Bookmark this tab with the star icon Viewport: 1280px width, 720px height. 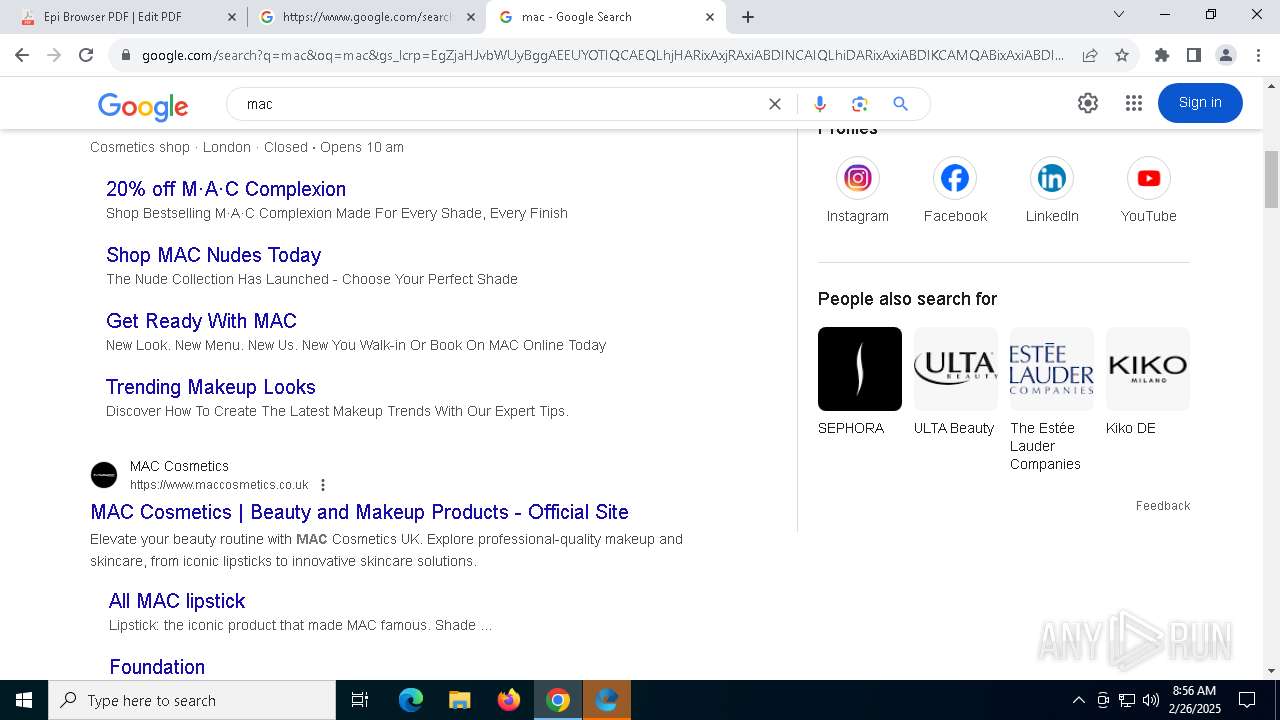[x=1122, y=55]
